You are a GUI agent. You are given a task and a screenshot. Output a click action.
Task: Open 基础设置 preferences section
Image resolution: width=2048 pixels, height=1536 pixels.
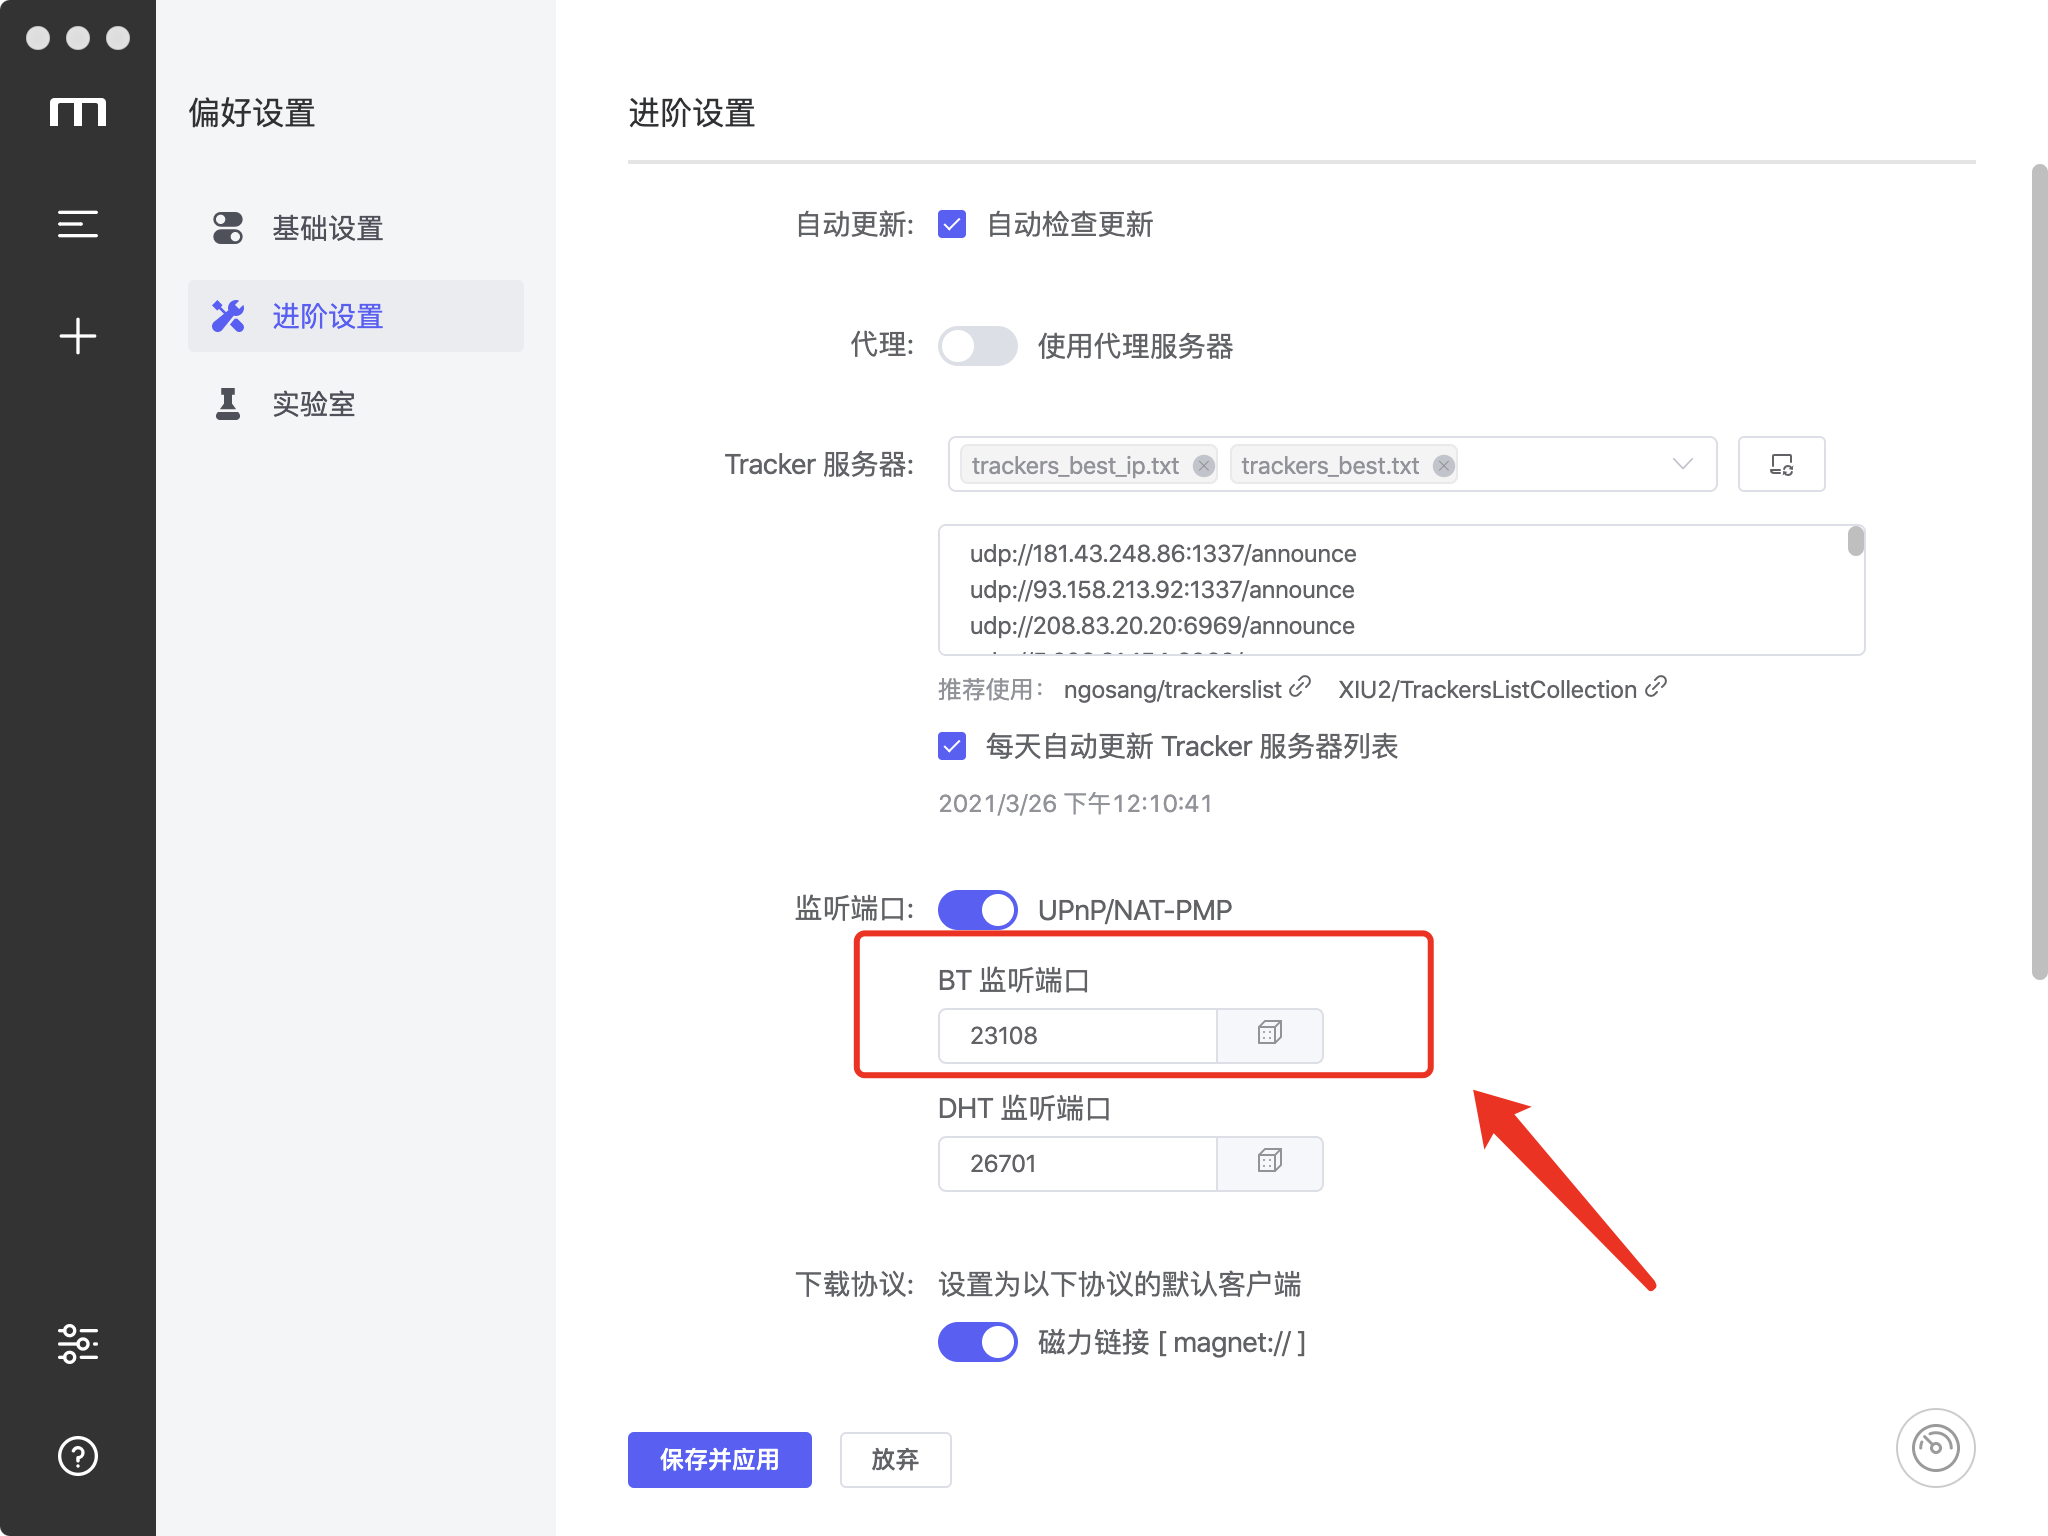click(356, 228)
